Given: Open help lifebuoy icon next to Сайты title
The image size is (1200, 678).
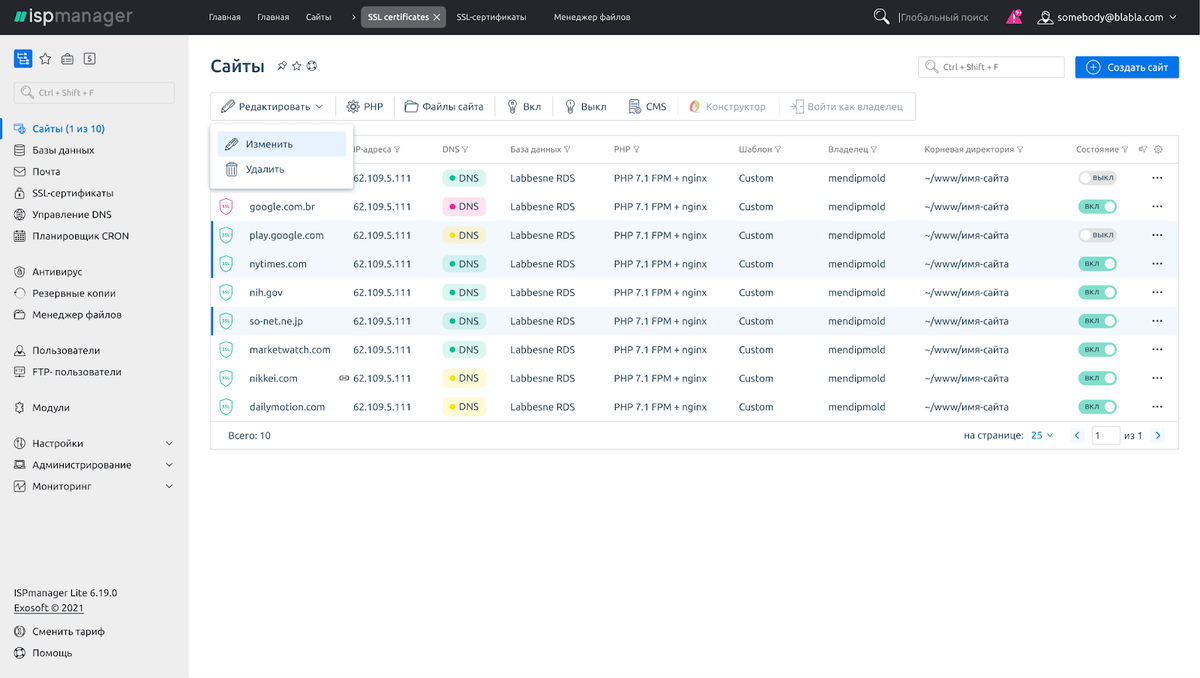Looking at the screenshot, I should tap(311, 66).
